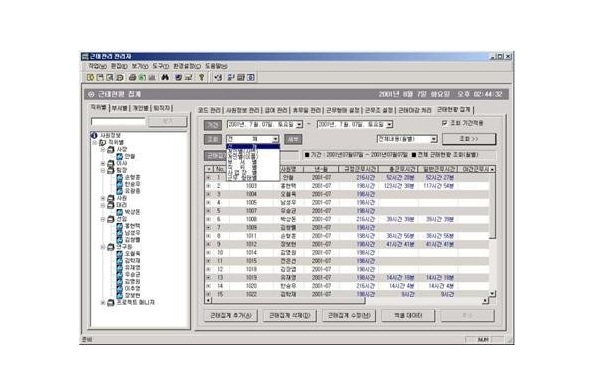This screenshot has height=377, width=600.
Task: Switch to the 사원정보 관리 tab
Action: 243,110
